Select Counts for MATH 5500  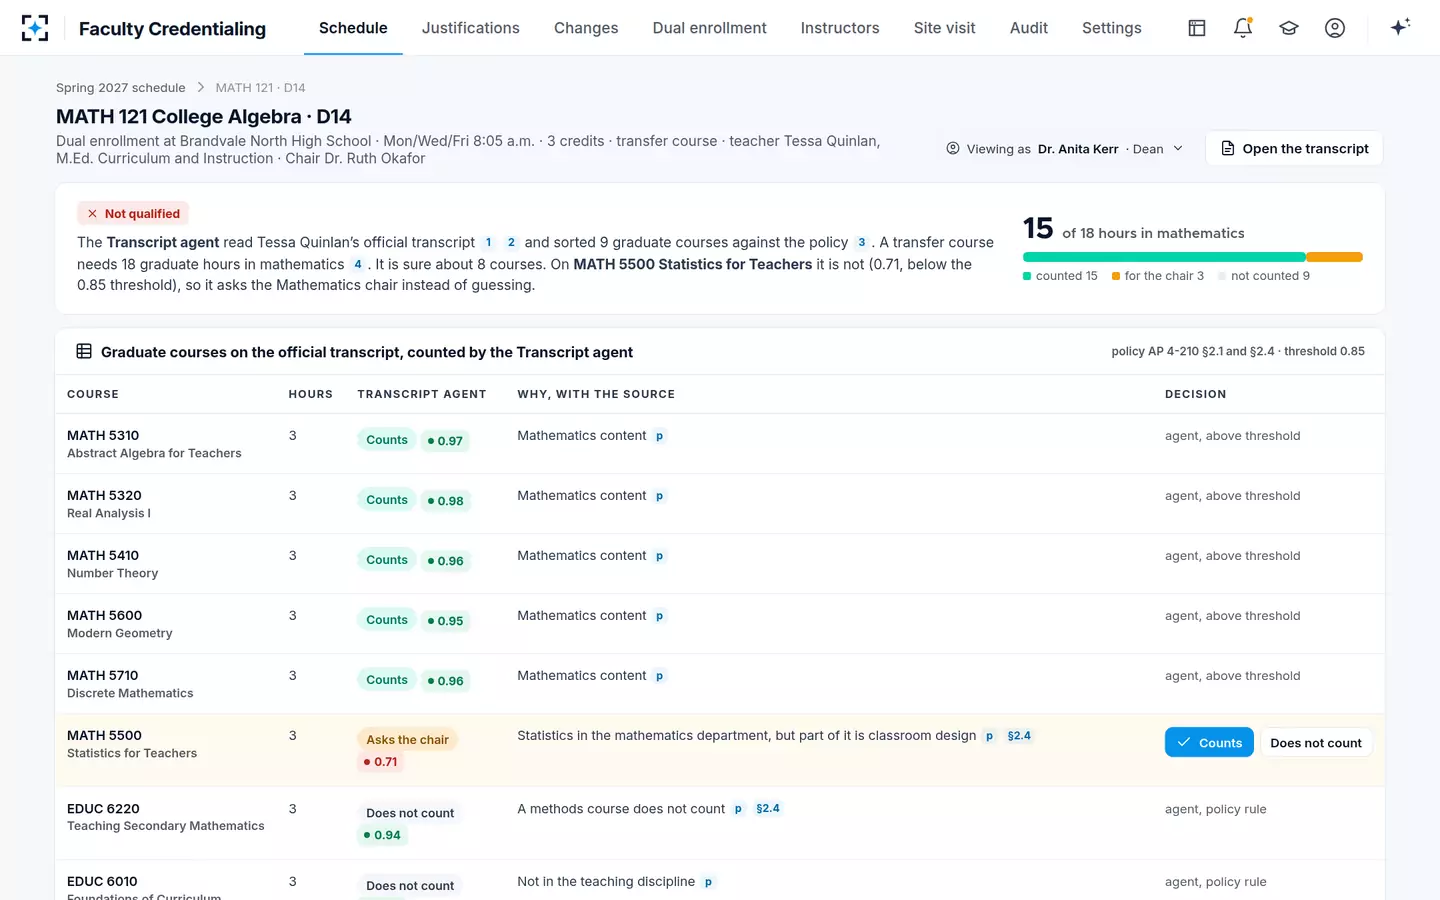point(1209,742)
